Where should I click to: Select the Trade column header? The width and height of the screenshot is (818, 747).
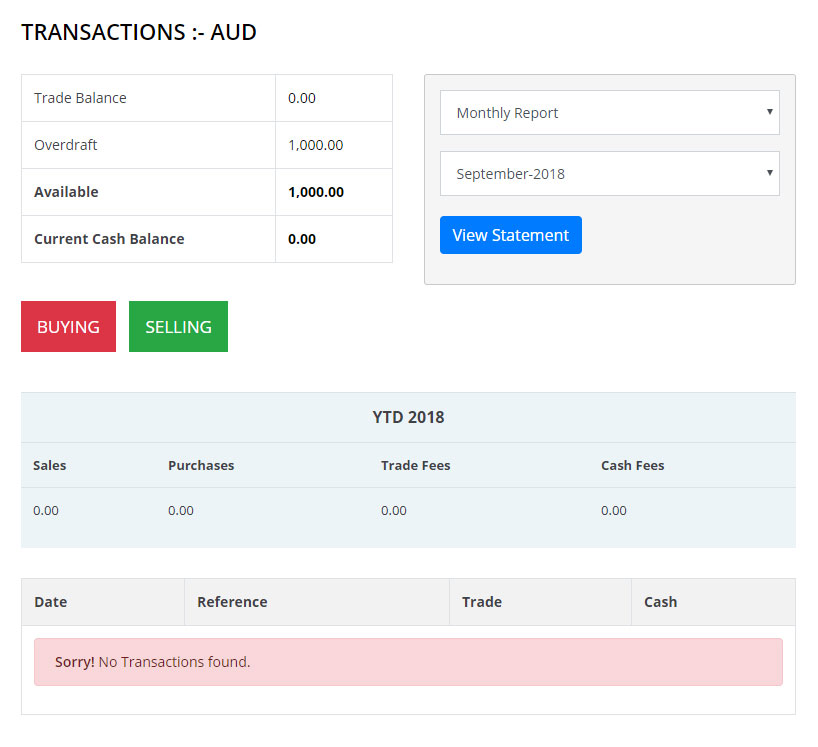point(482,602)
